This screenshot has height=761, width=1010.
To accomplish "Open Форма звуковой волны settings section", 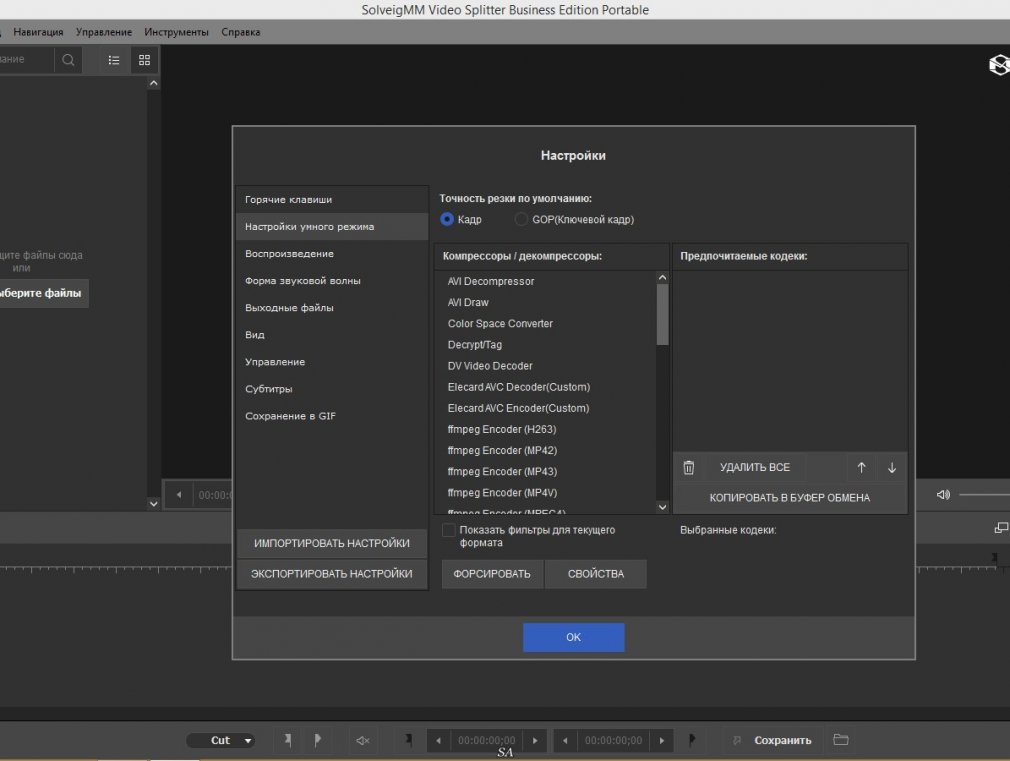I will (x=332, y=281).
